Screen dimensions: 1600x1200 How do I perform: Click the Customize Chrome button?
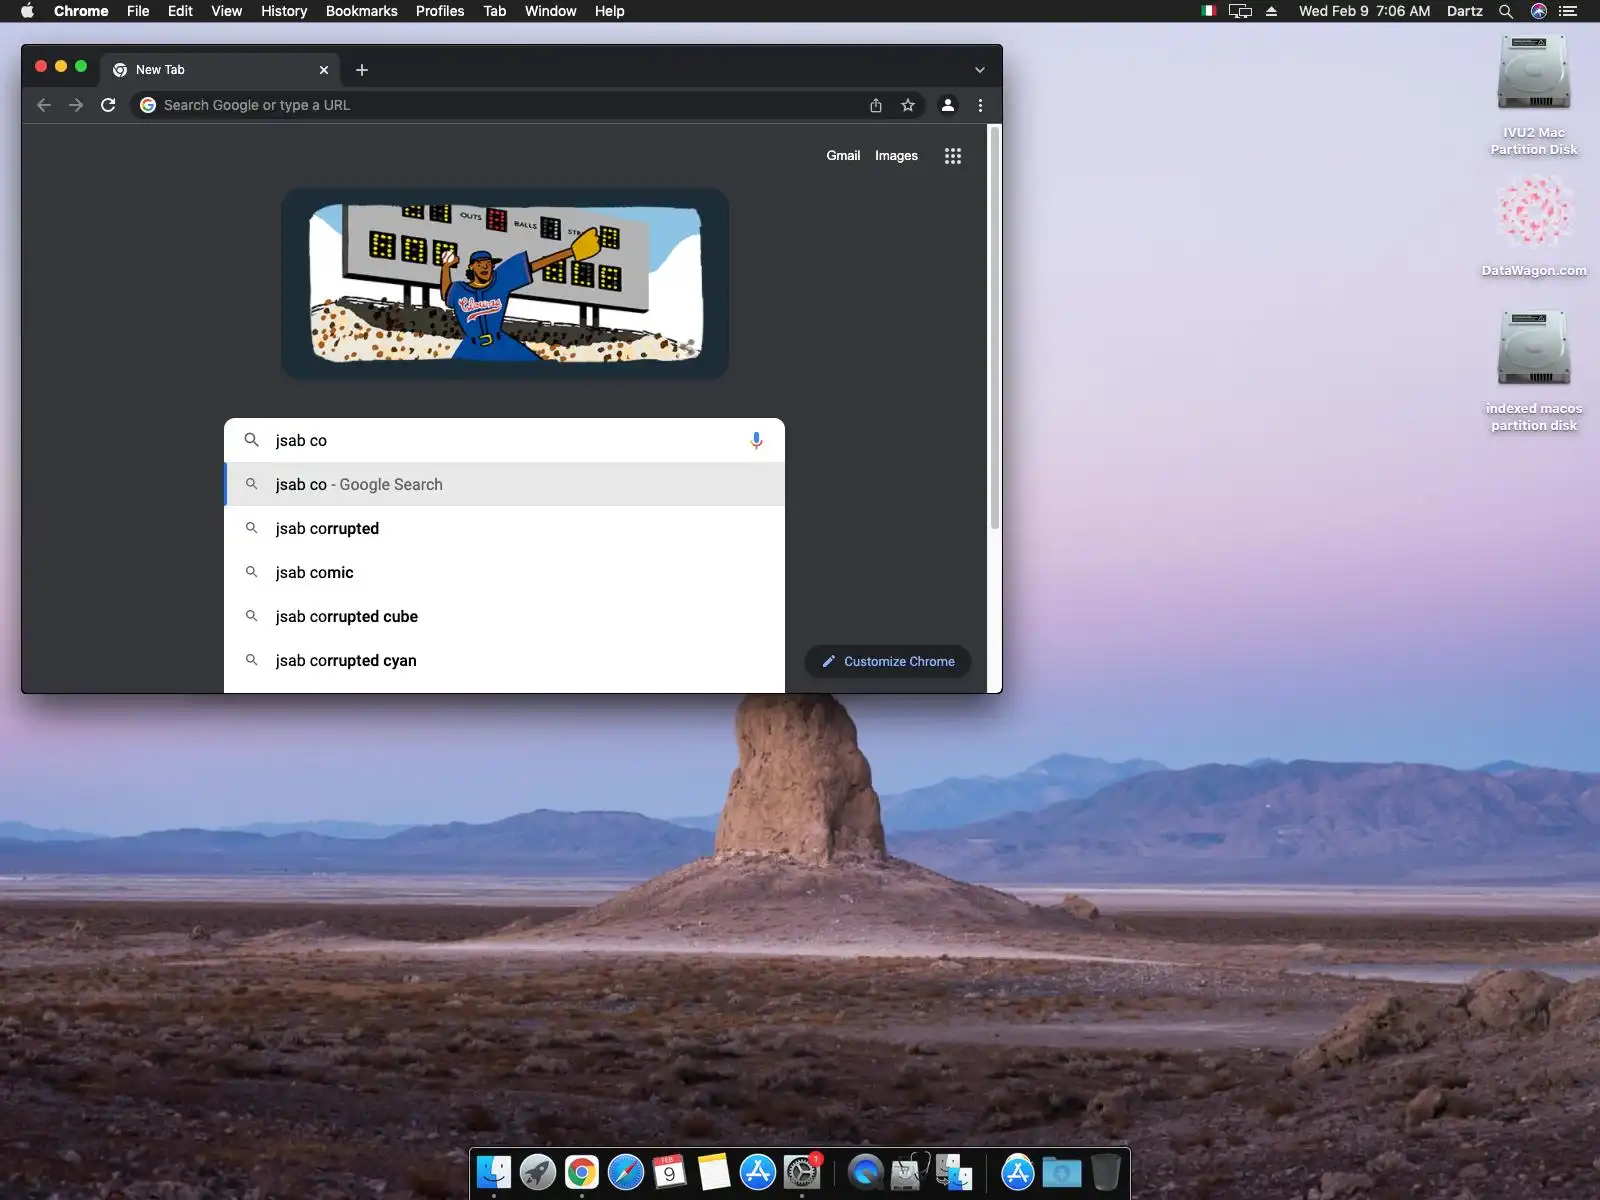pos(888,661)
